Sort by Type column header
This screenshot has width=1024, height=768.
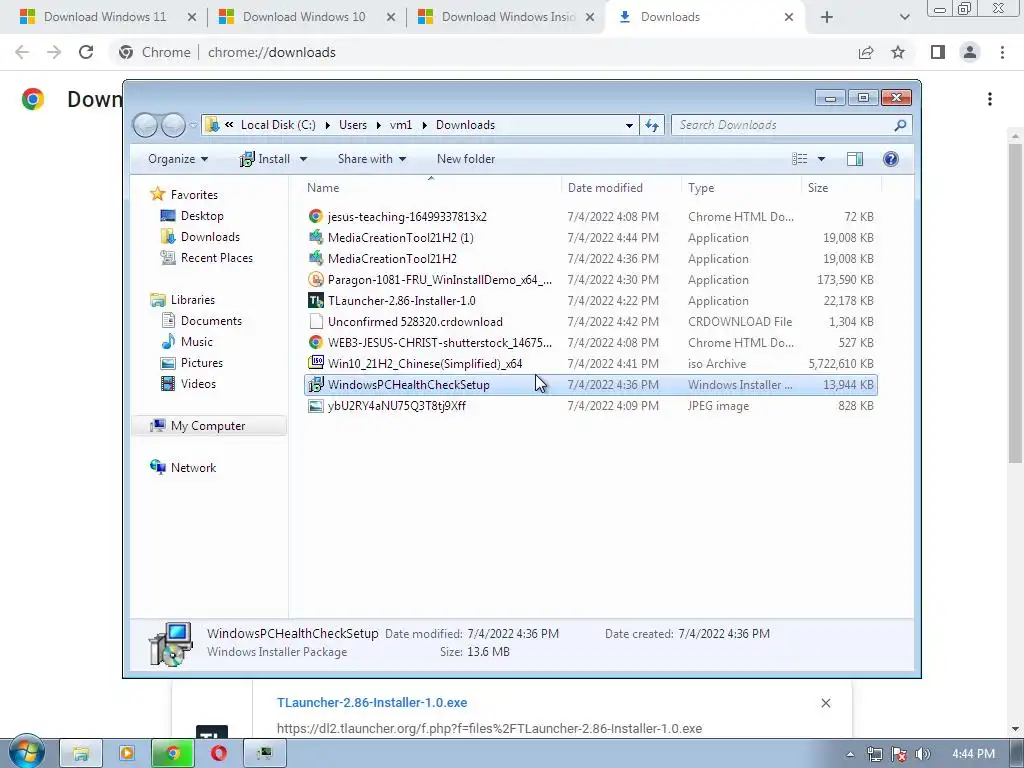[x=741, y=187]
